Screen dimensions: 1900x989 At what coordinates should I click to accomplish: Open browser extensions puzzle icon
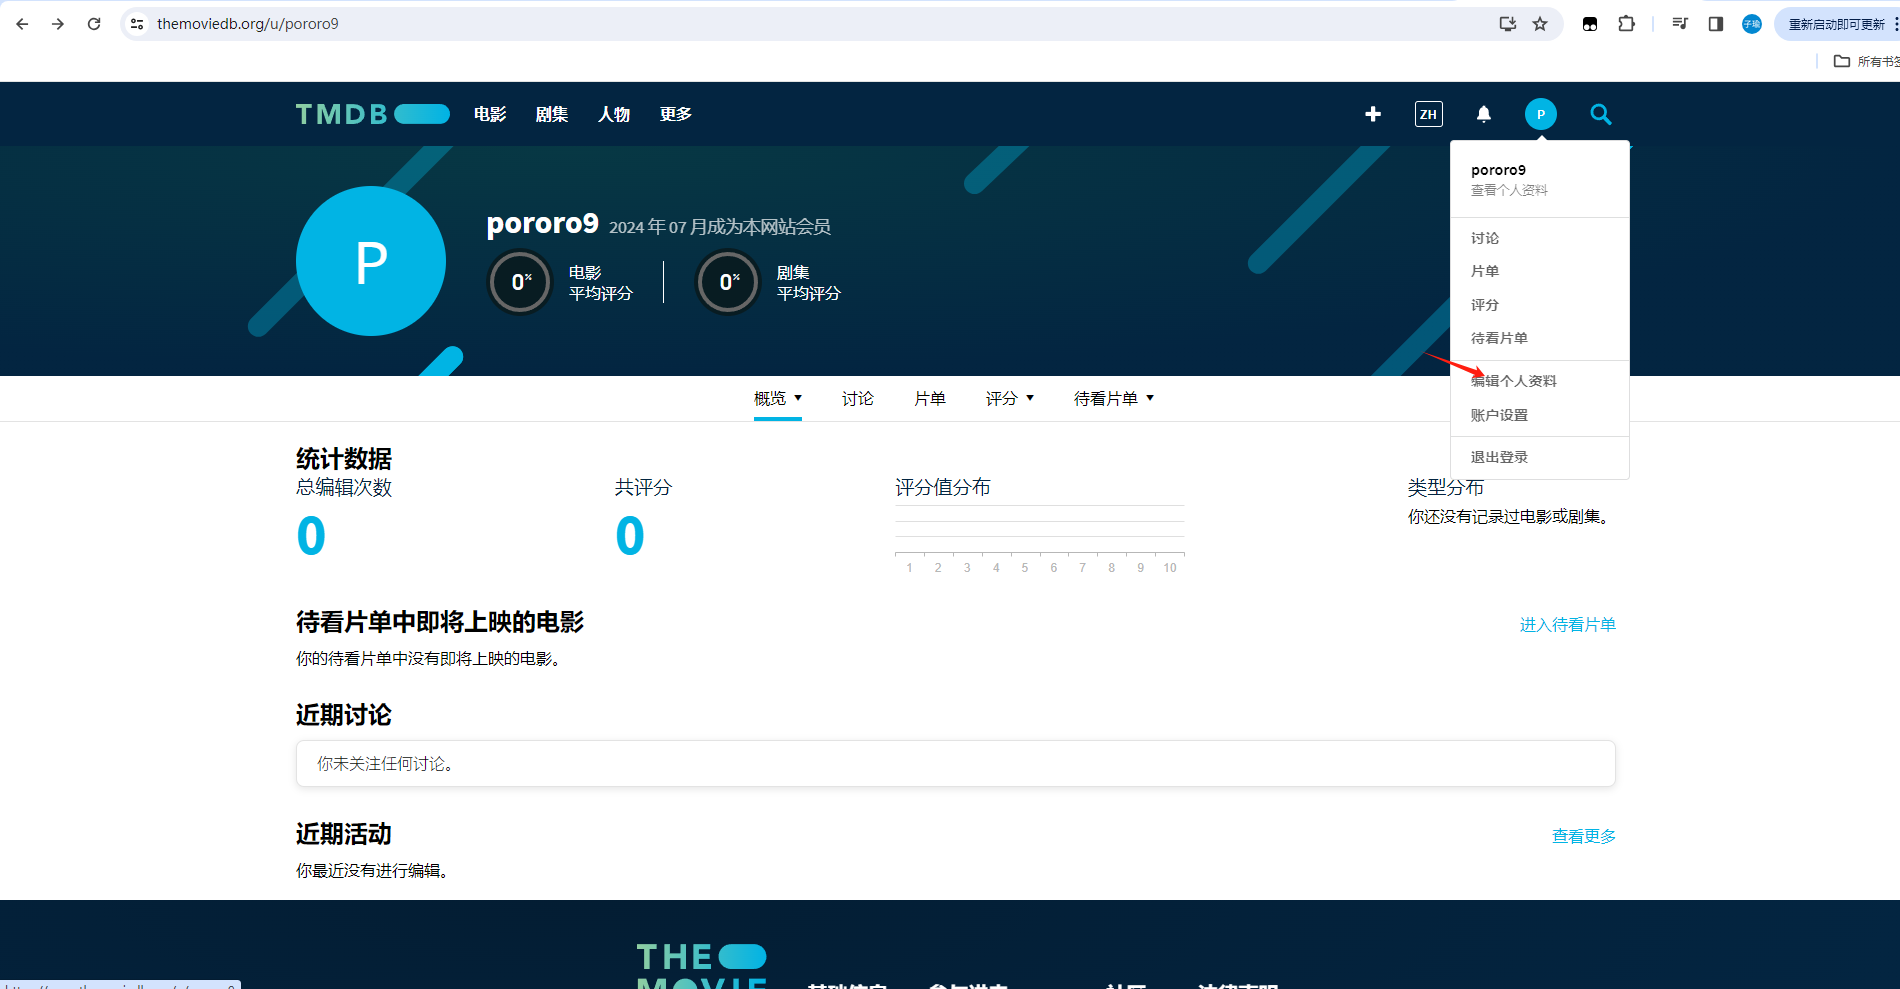click(x=1627, y=24)
